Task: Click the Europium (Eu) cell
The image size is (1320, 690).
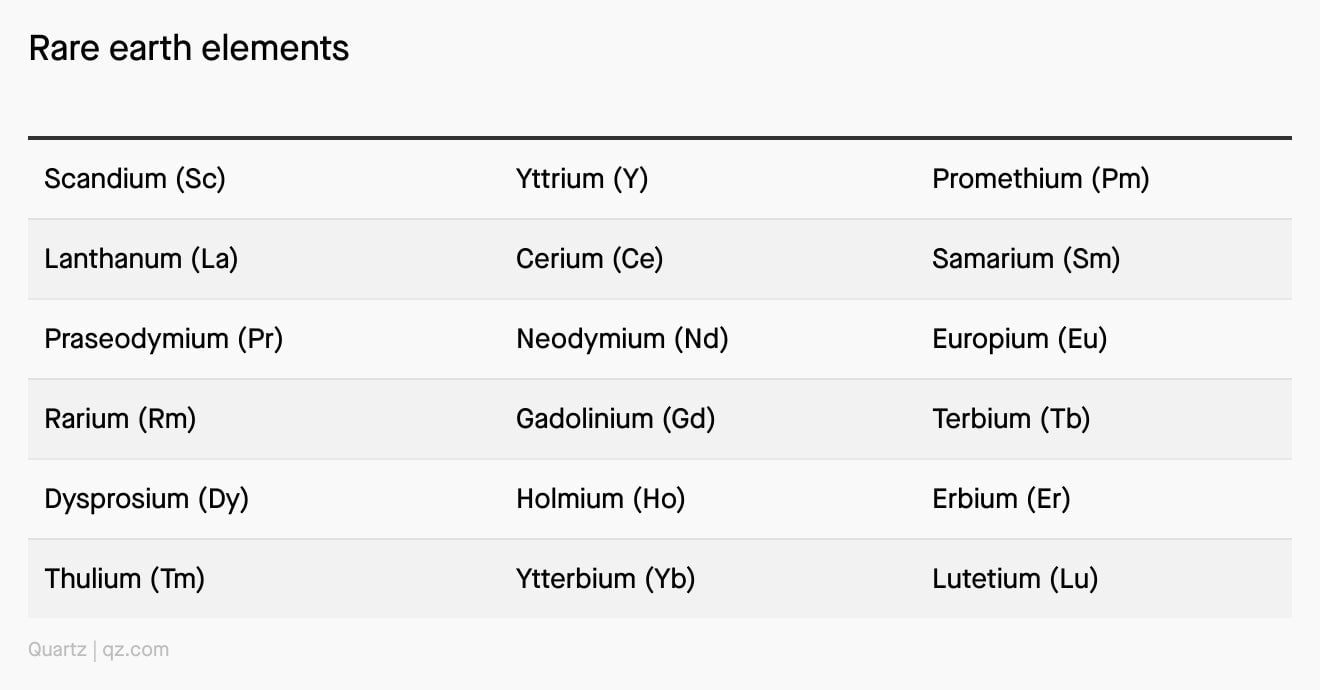Action: 1020,339
